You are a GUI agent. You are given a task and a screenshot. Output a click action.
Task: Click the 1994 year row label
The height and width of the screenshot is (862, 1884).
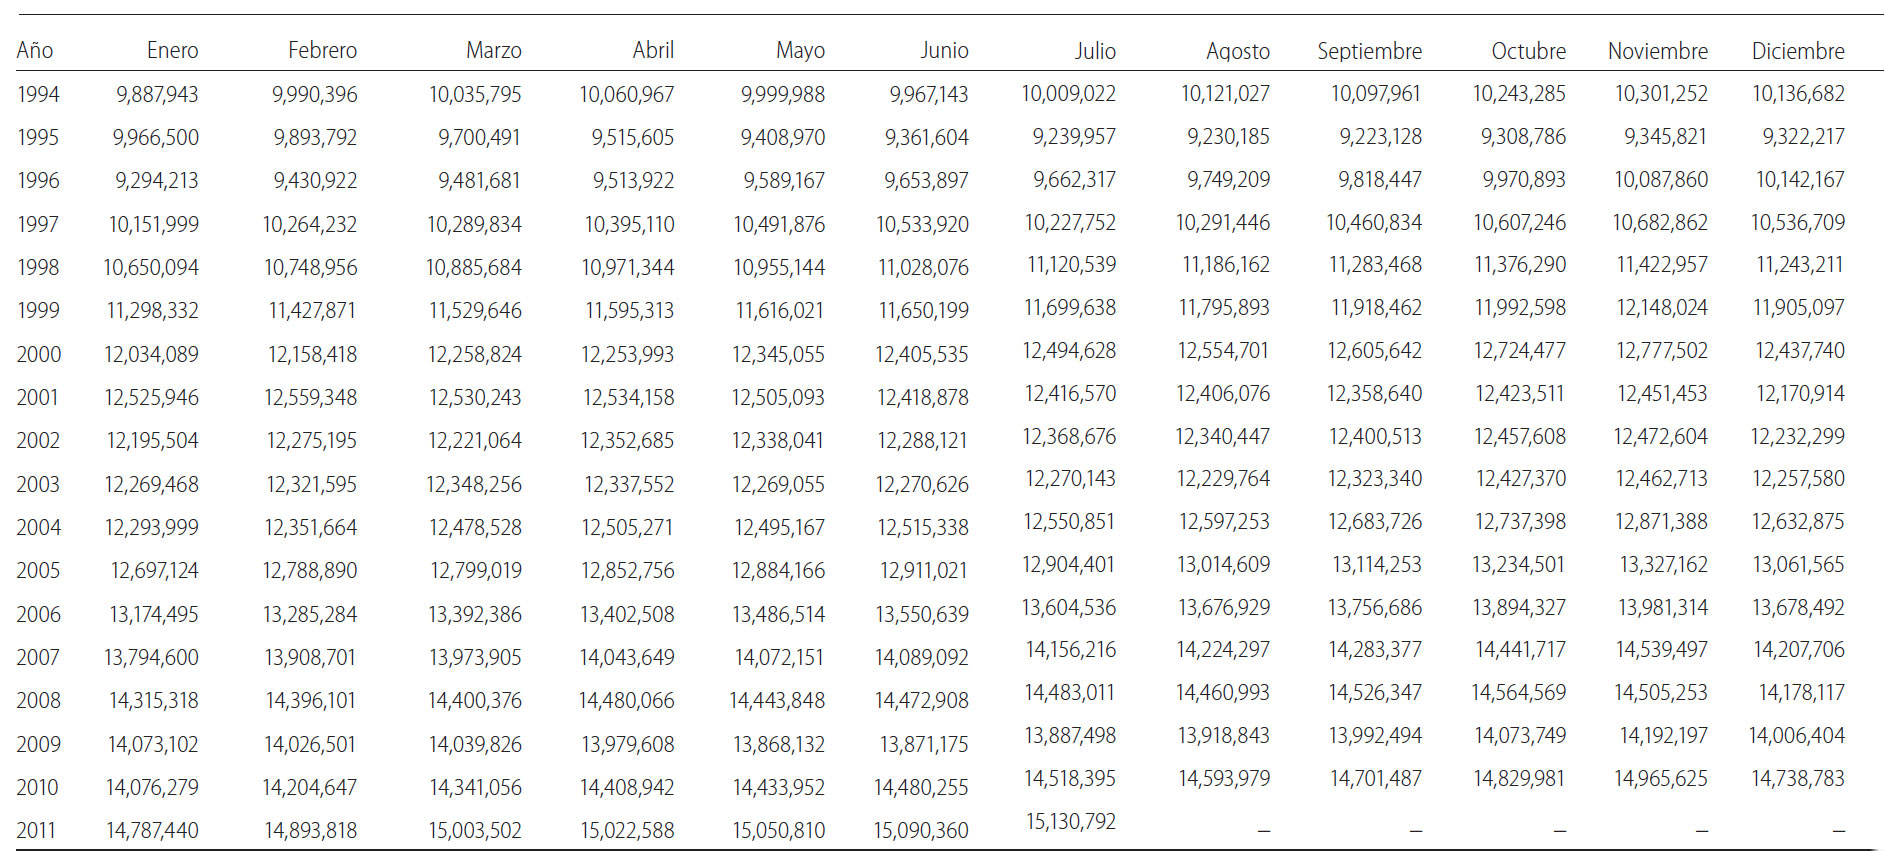38,94
